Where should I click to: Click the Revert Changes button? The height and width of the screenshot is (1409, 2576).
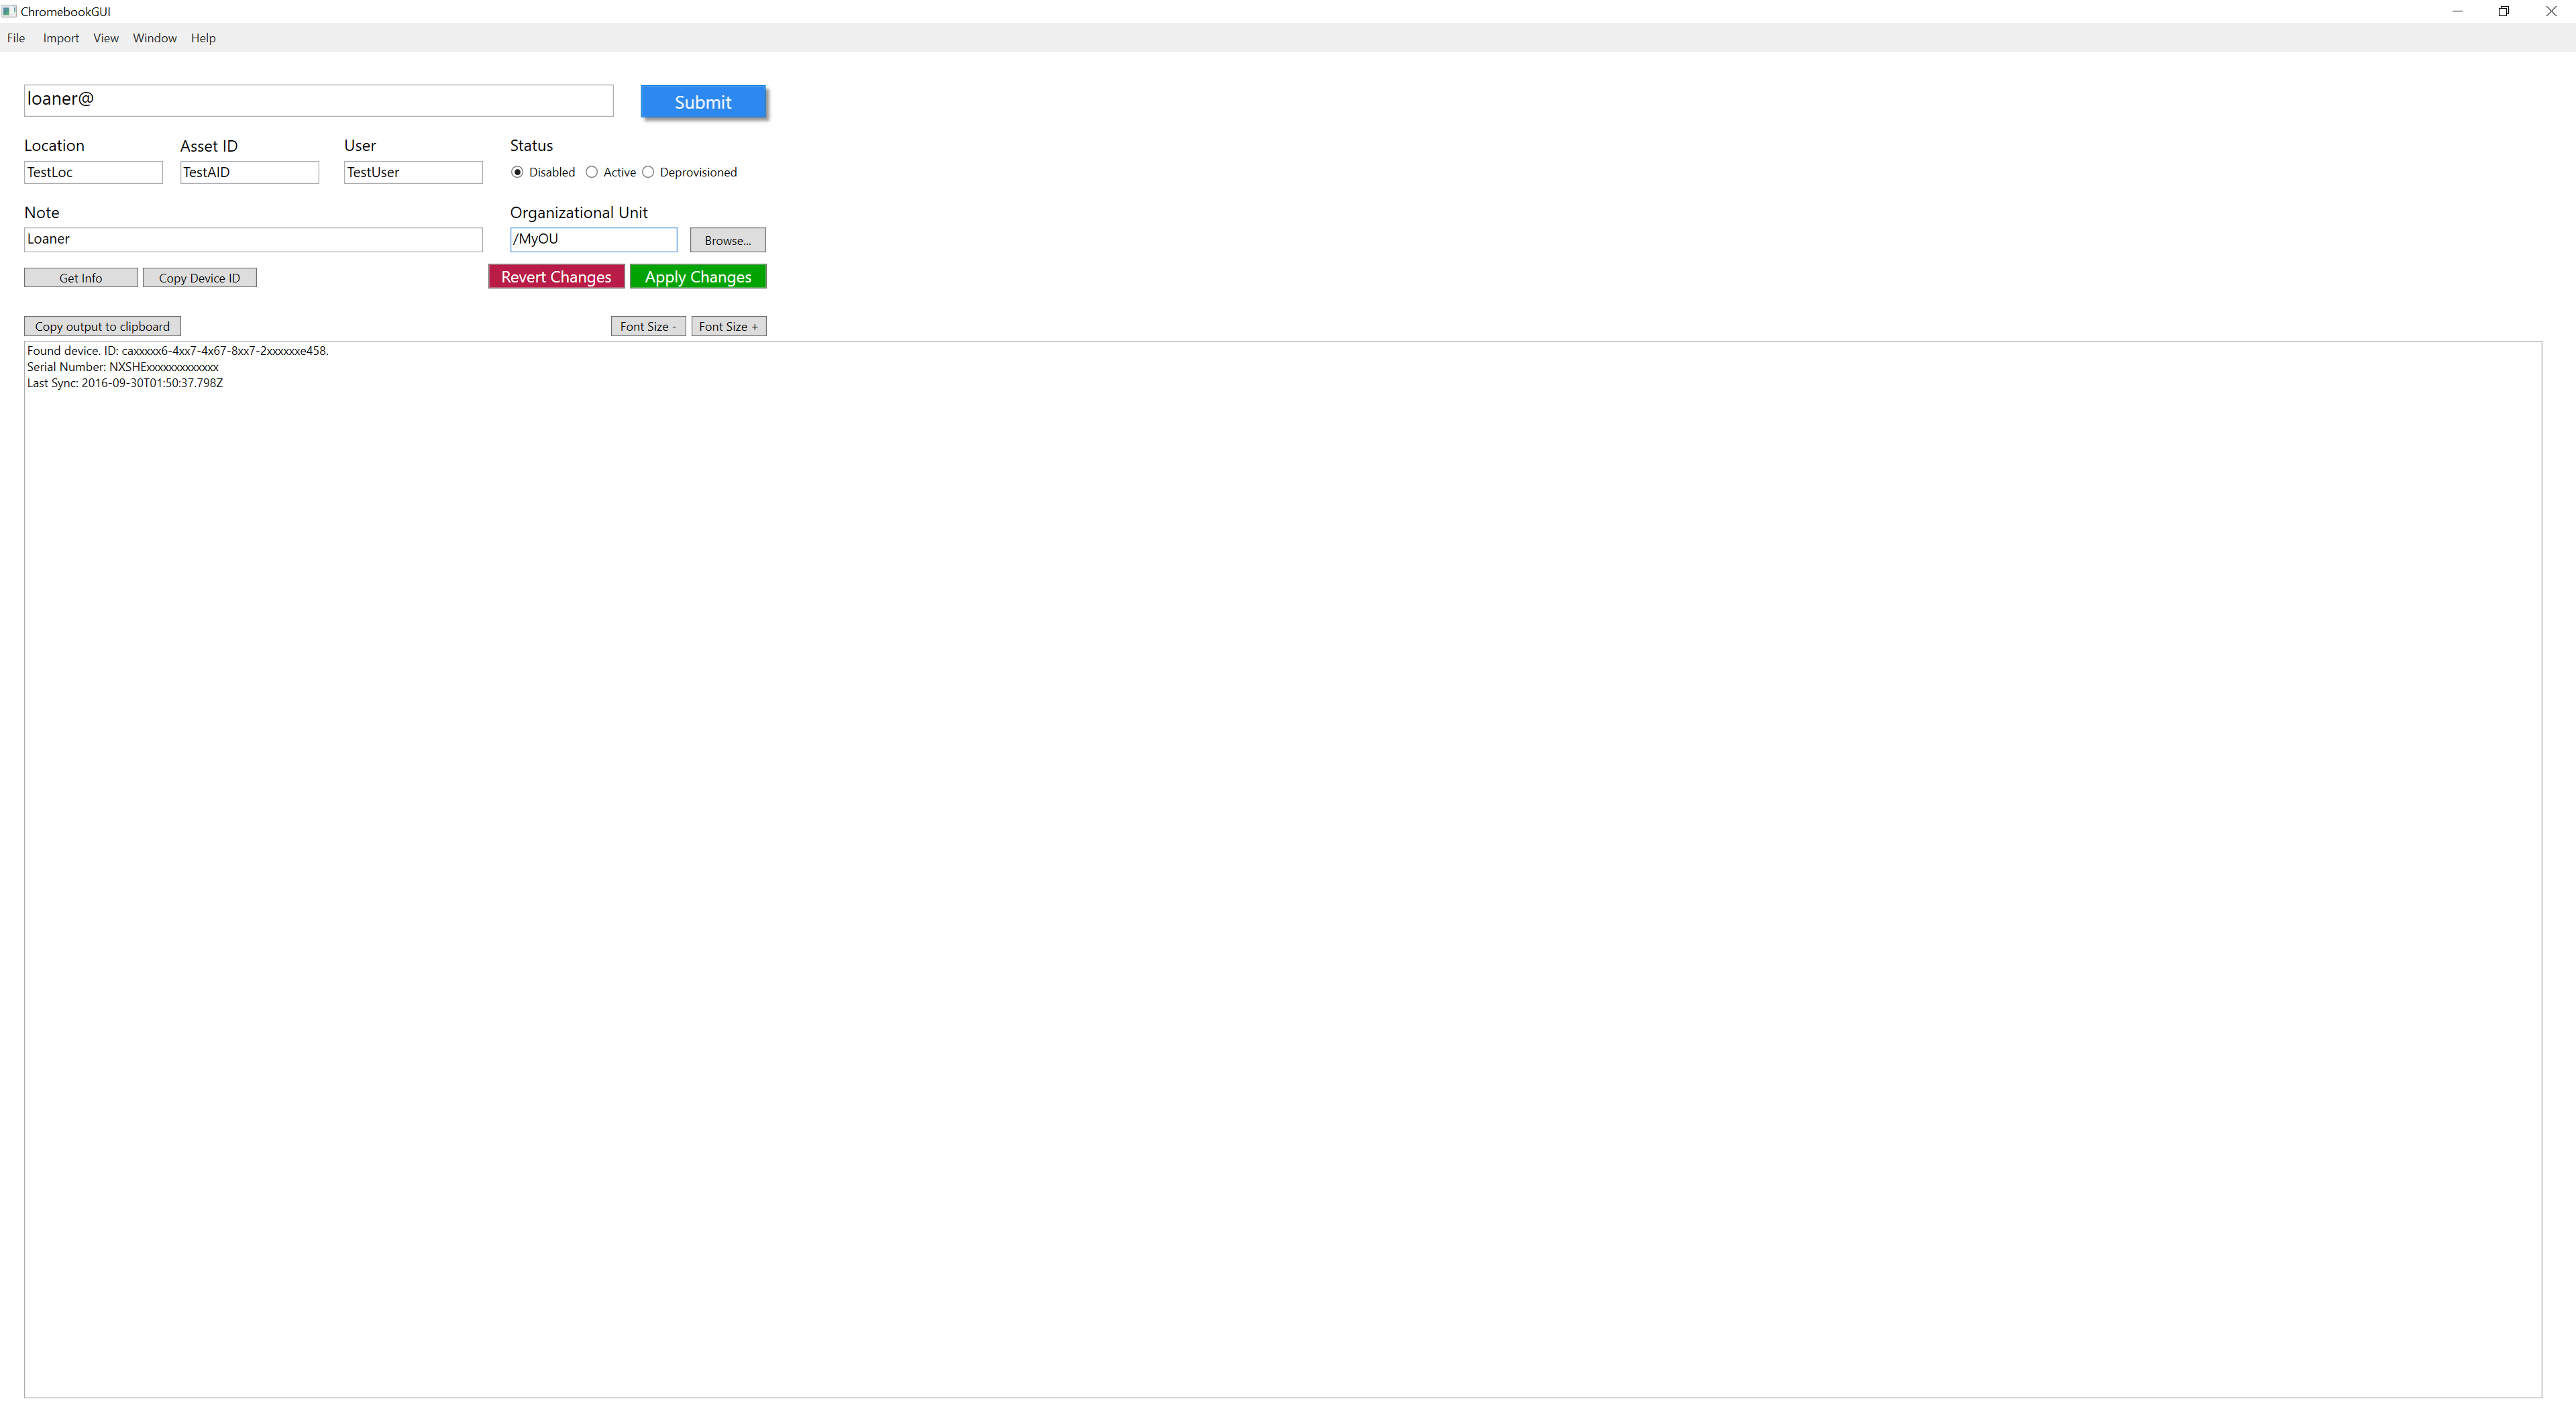555,276
